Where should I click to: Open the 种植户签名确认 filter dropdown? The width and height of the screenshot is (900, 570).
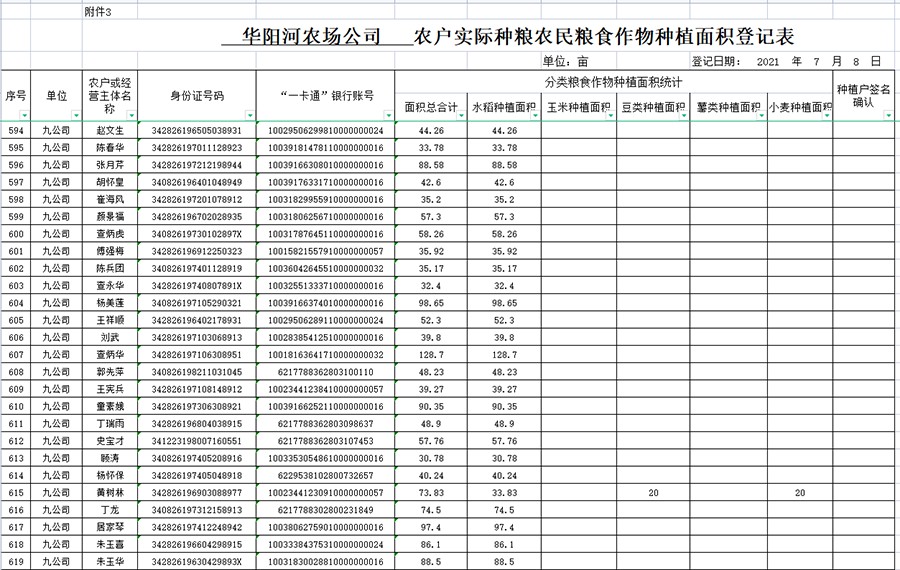coord(888,116)
